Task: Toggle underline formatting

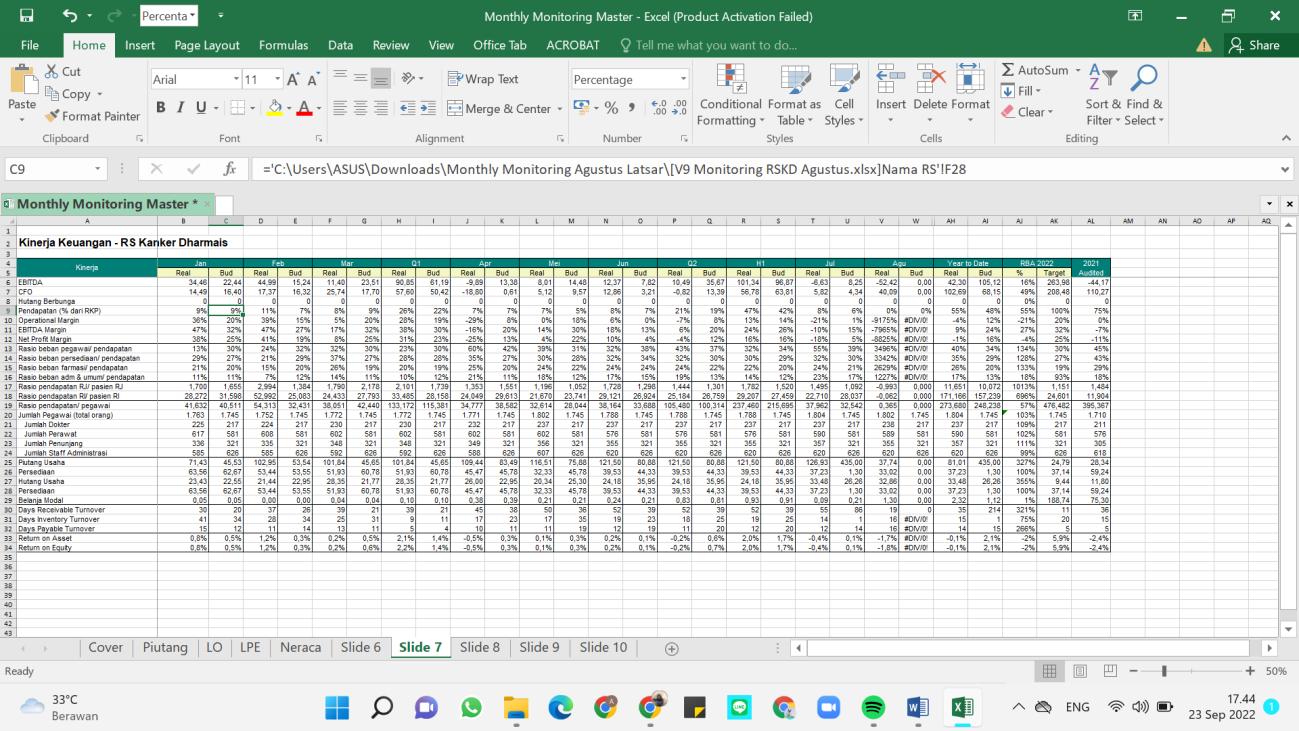Action: [201, 108]
